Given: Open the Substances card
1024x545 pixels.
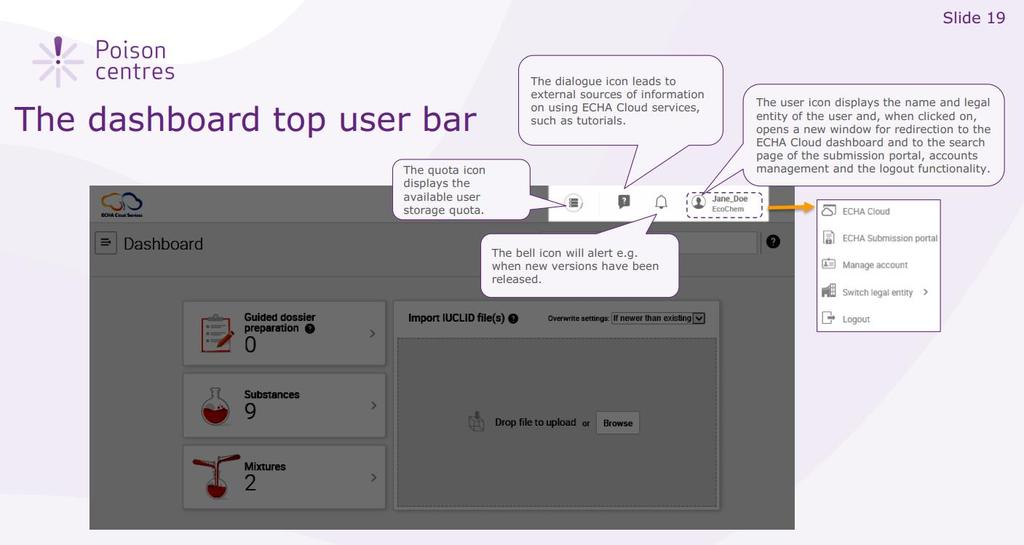Looking at the screenshot, I should tap(284, 405).
